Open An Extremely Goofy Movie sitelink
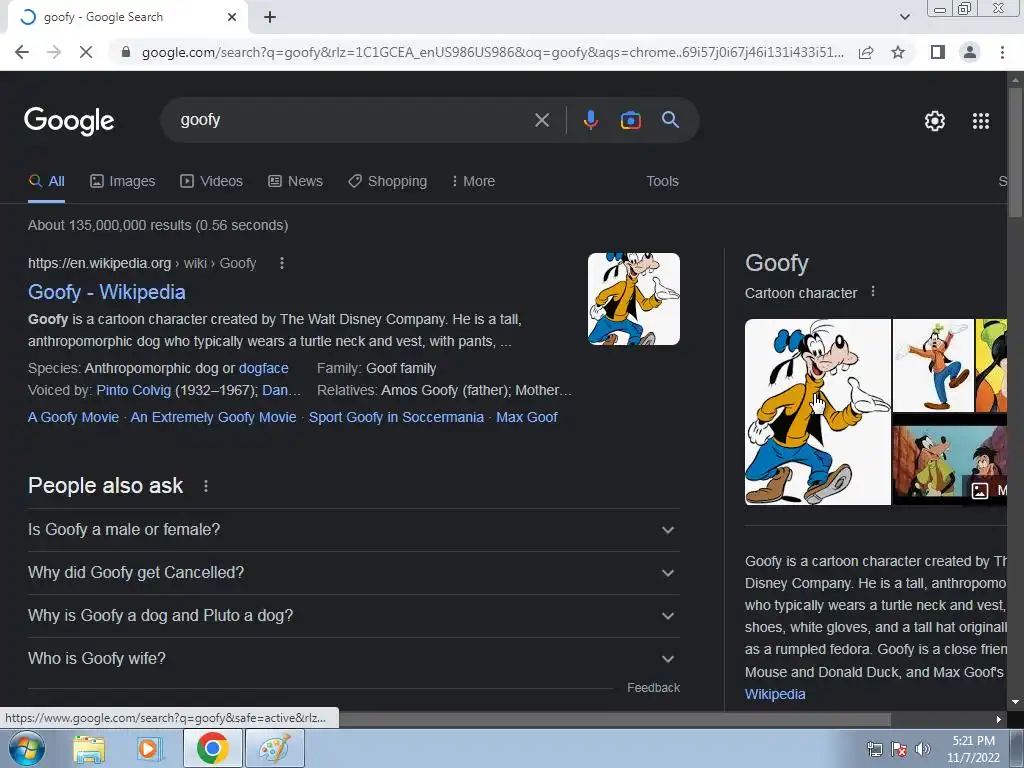This screenshot has height=768, width=1024. [213, 417]
